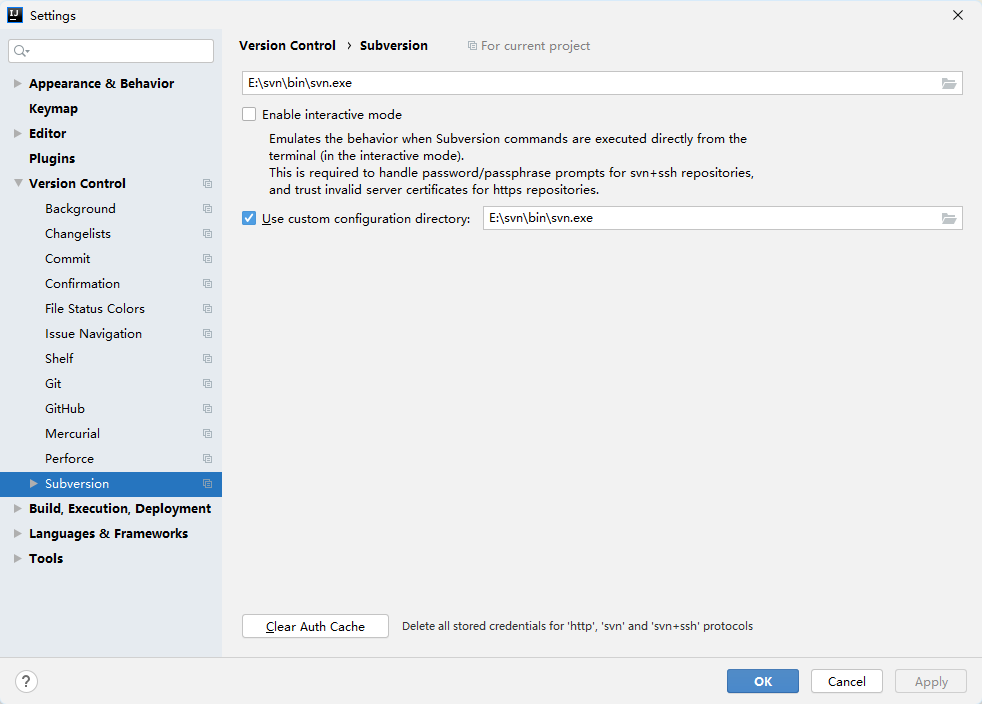This screenshot has height=704, width=982.
Task: Open help via the question mark icon
Action: pos(26,681)
